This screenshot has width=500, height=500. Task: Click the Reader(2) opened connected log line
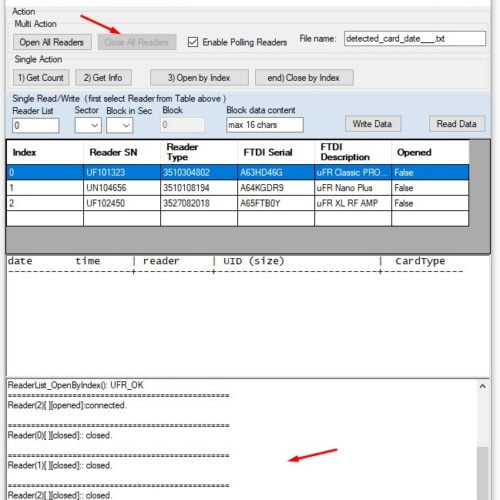tap(67, 405)
